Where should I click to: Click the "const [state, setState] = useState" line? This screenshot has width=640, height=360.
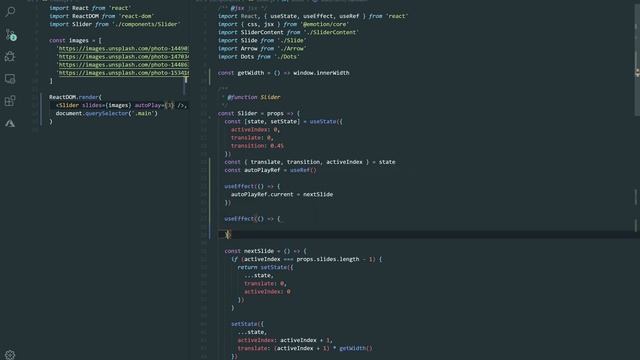(283, 122)
